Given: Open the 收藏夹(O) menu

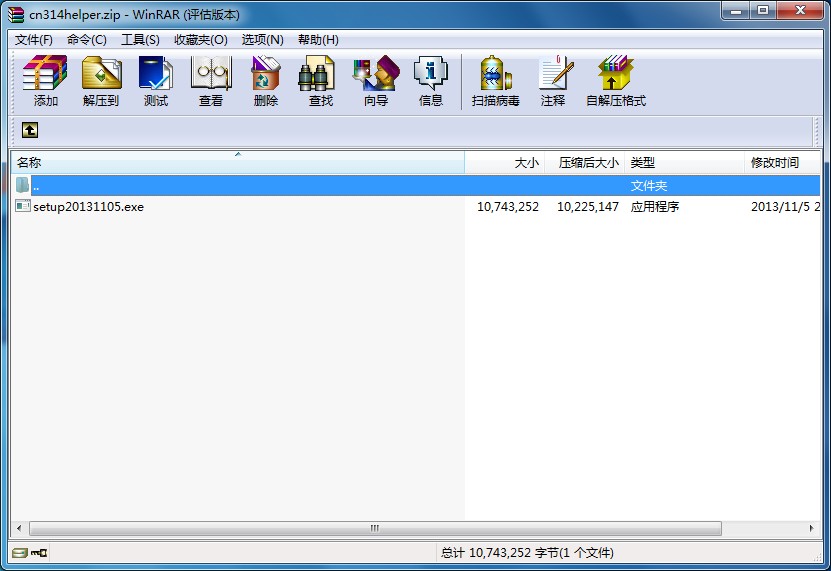Looking at the screenshot, I should pos(200,40).
